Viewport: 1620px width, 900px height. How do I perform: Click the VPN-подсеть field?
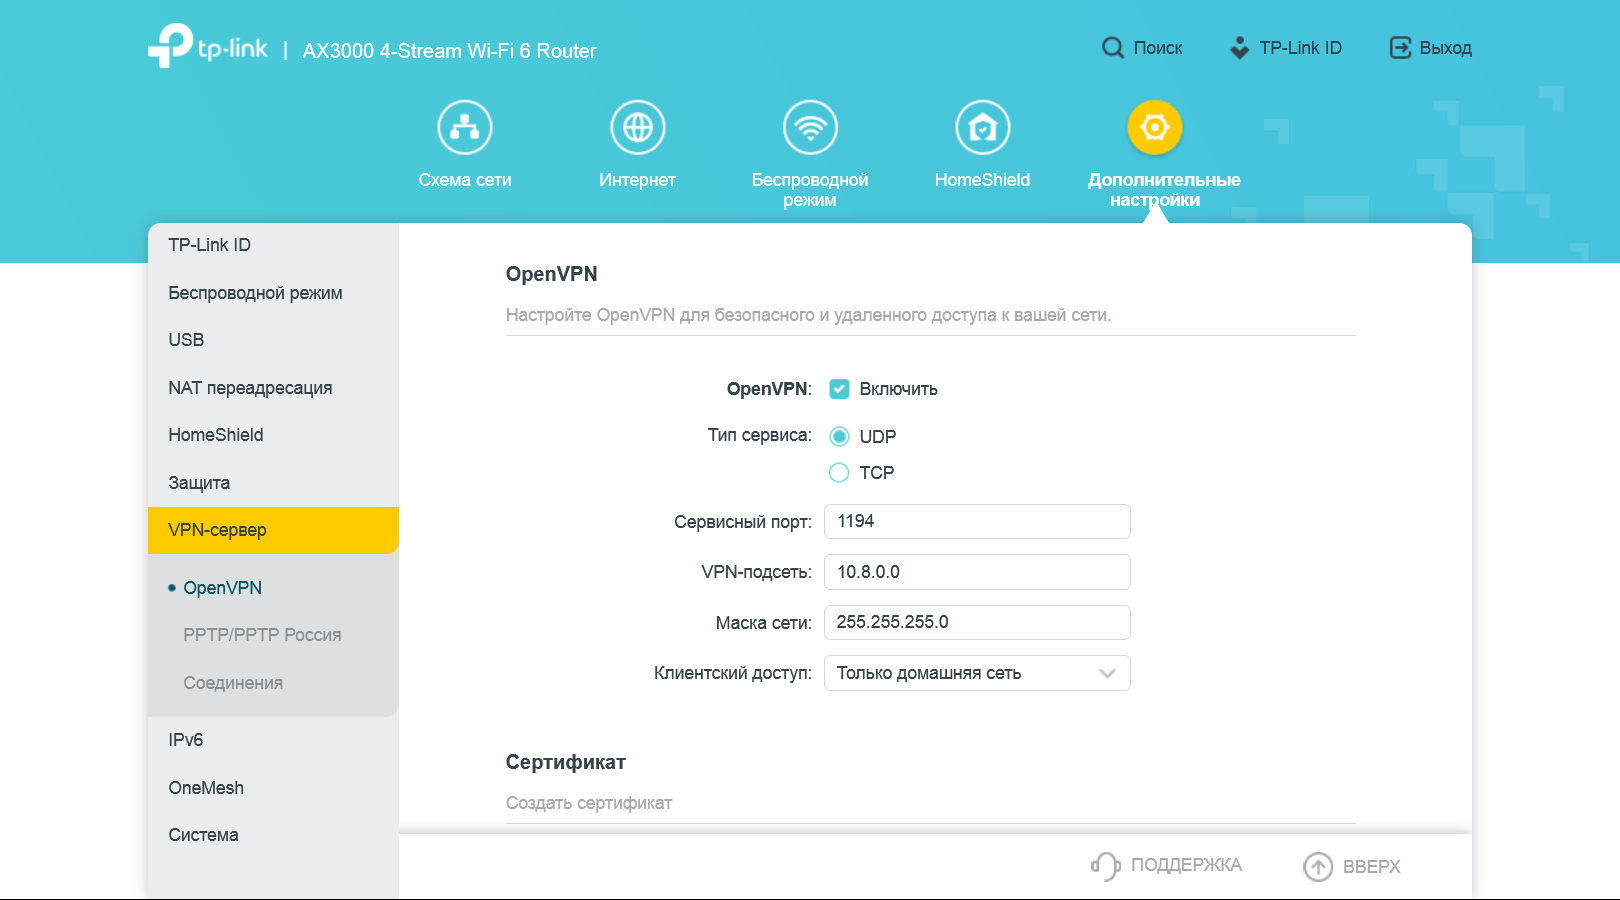tap(977, 572)
